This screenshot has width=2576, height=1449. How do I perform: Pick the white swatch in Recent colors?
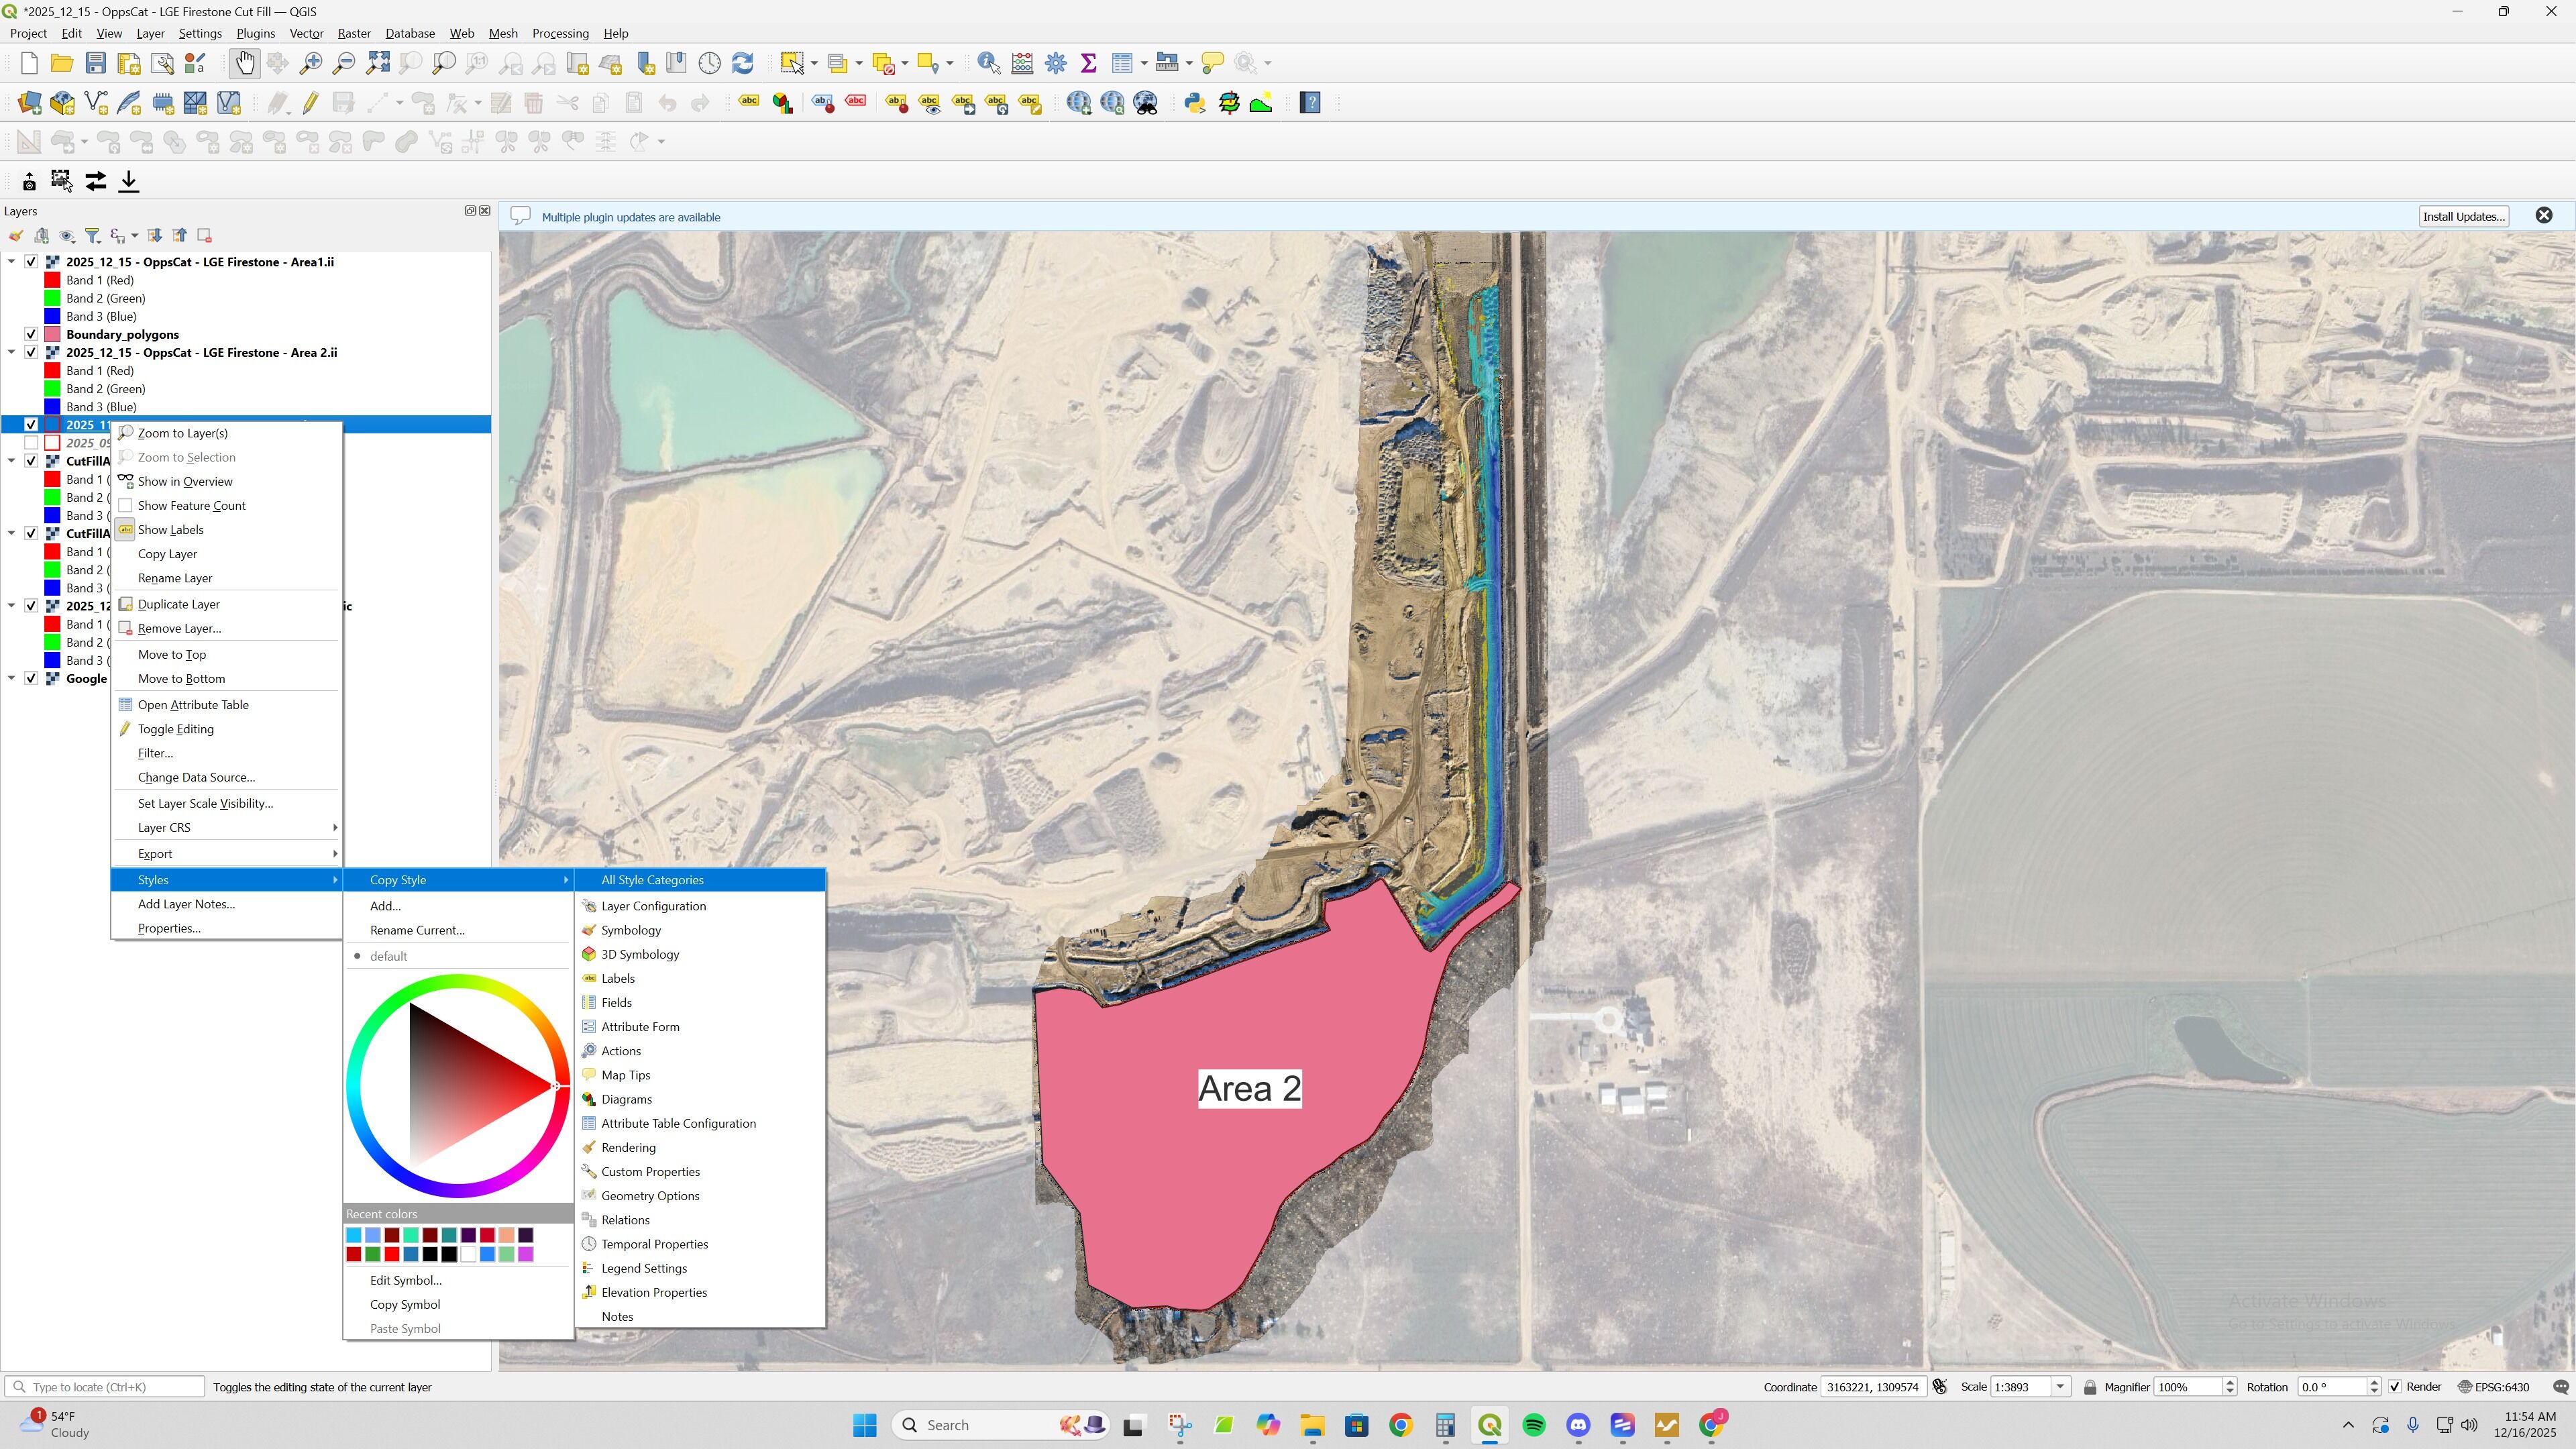point(468,1254)
